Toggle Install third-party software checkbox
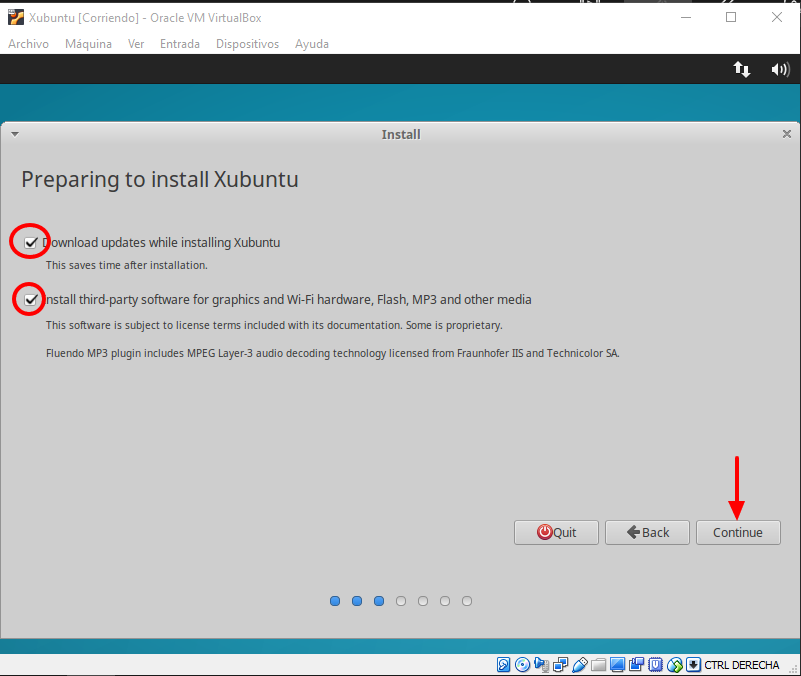This screenshot has height=676, width=801. click(x=31, y=299)
